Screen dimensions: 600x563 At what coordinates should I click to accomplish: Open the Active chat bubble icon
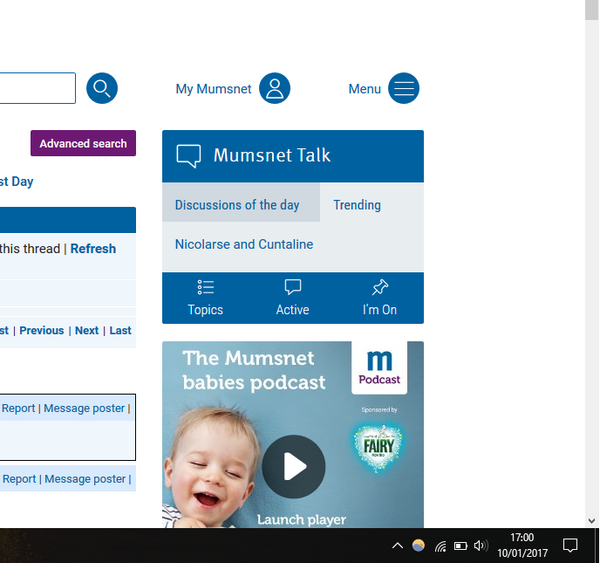tap(293, 287)
